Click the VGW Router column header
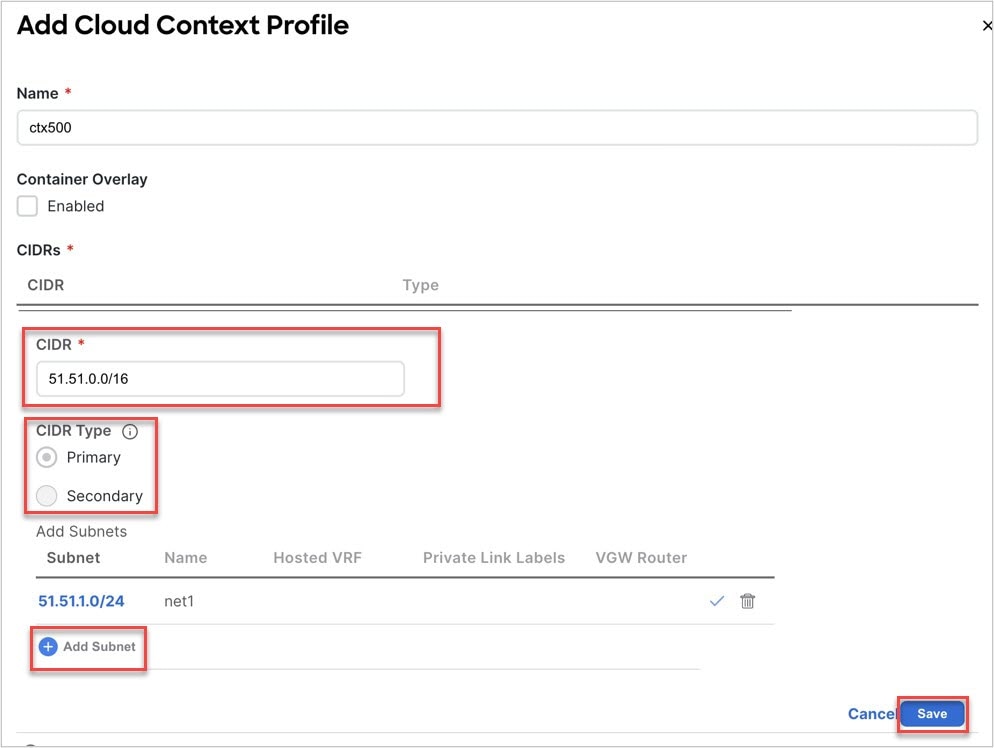The image size is (994, 748). click(x=641, y=558)
